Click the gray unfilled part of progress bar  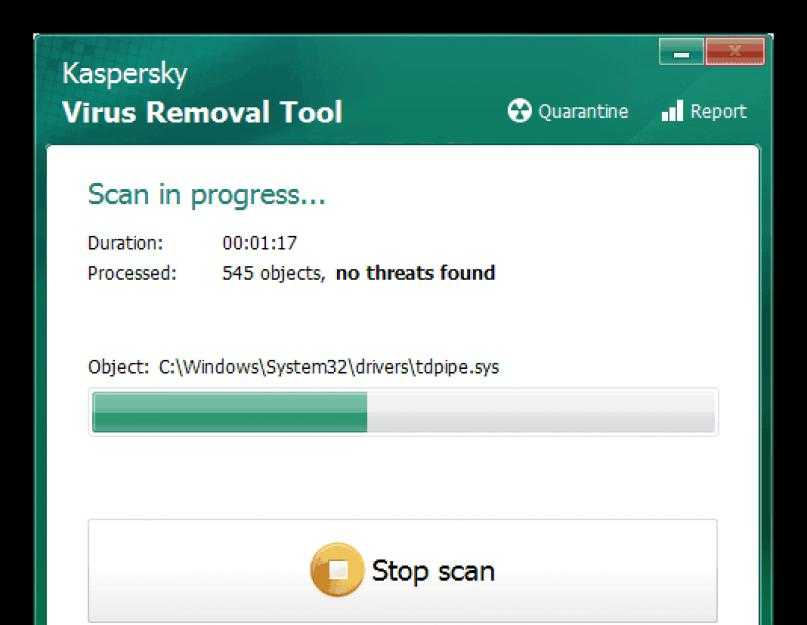(541, 412)
